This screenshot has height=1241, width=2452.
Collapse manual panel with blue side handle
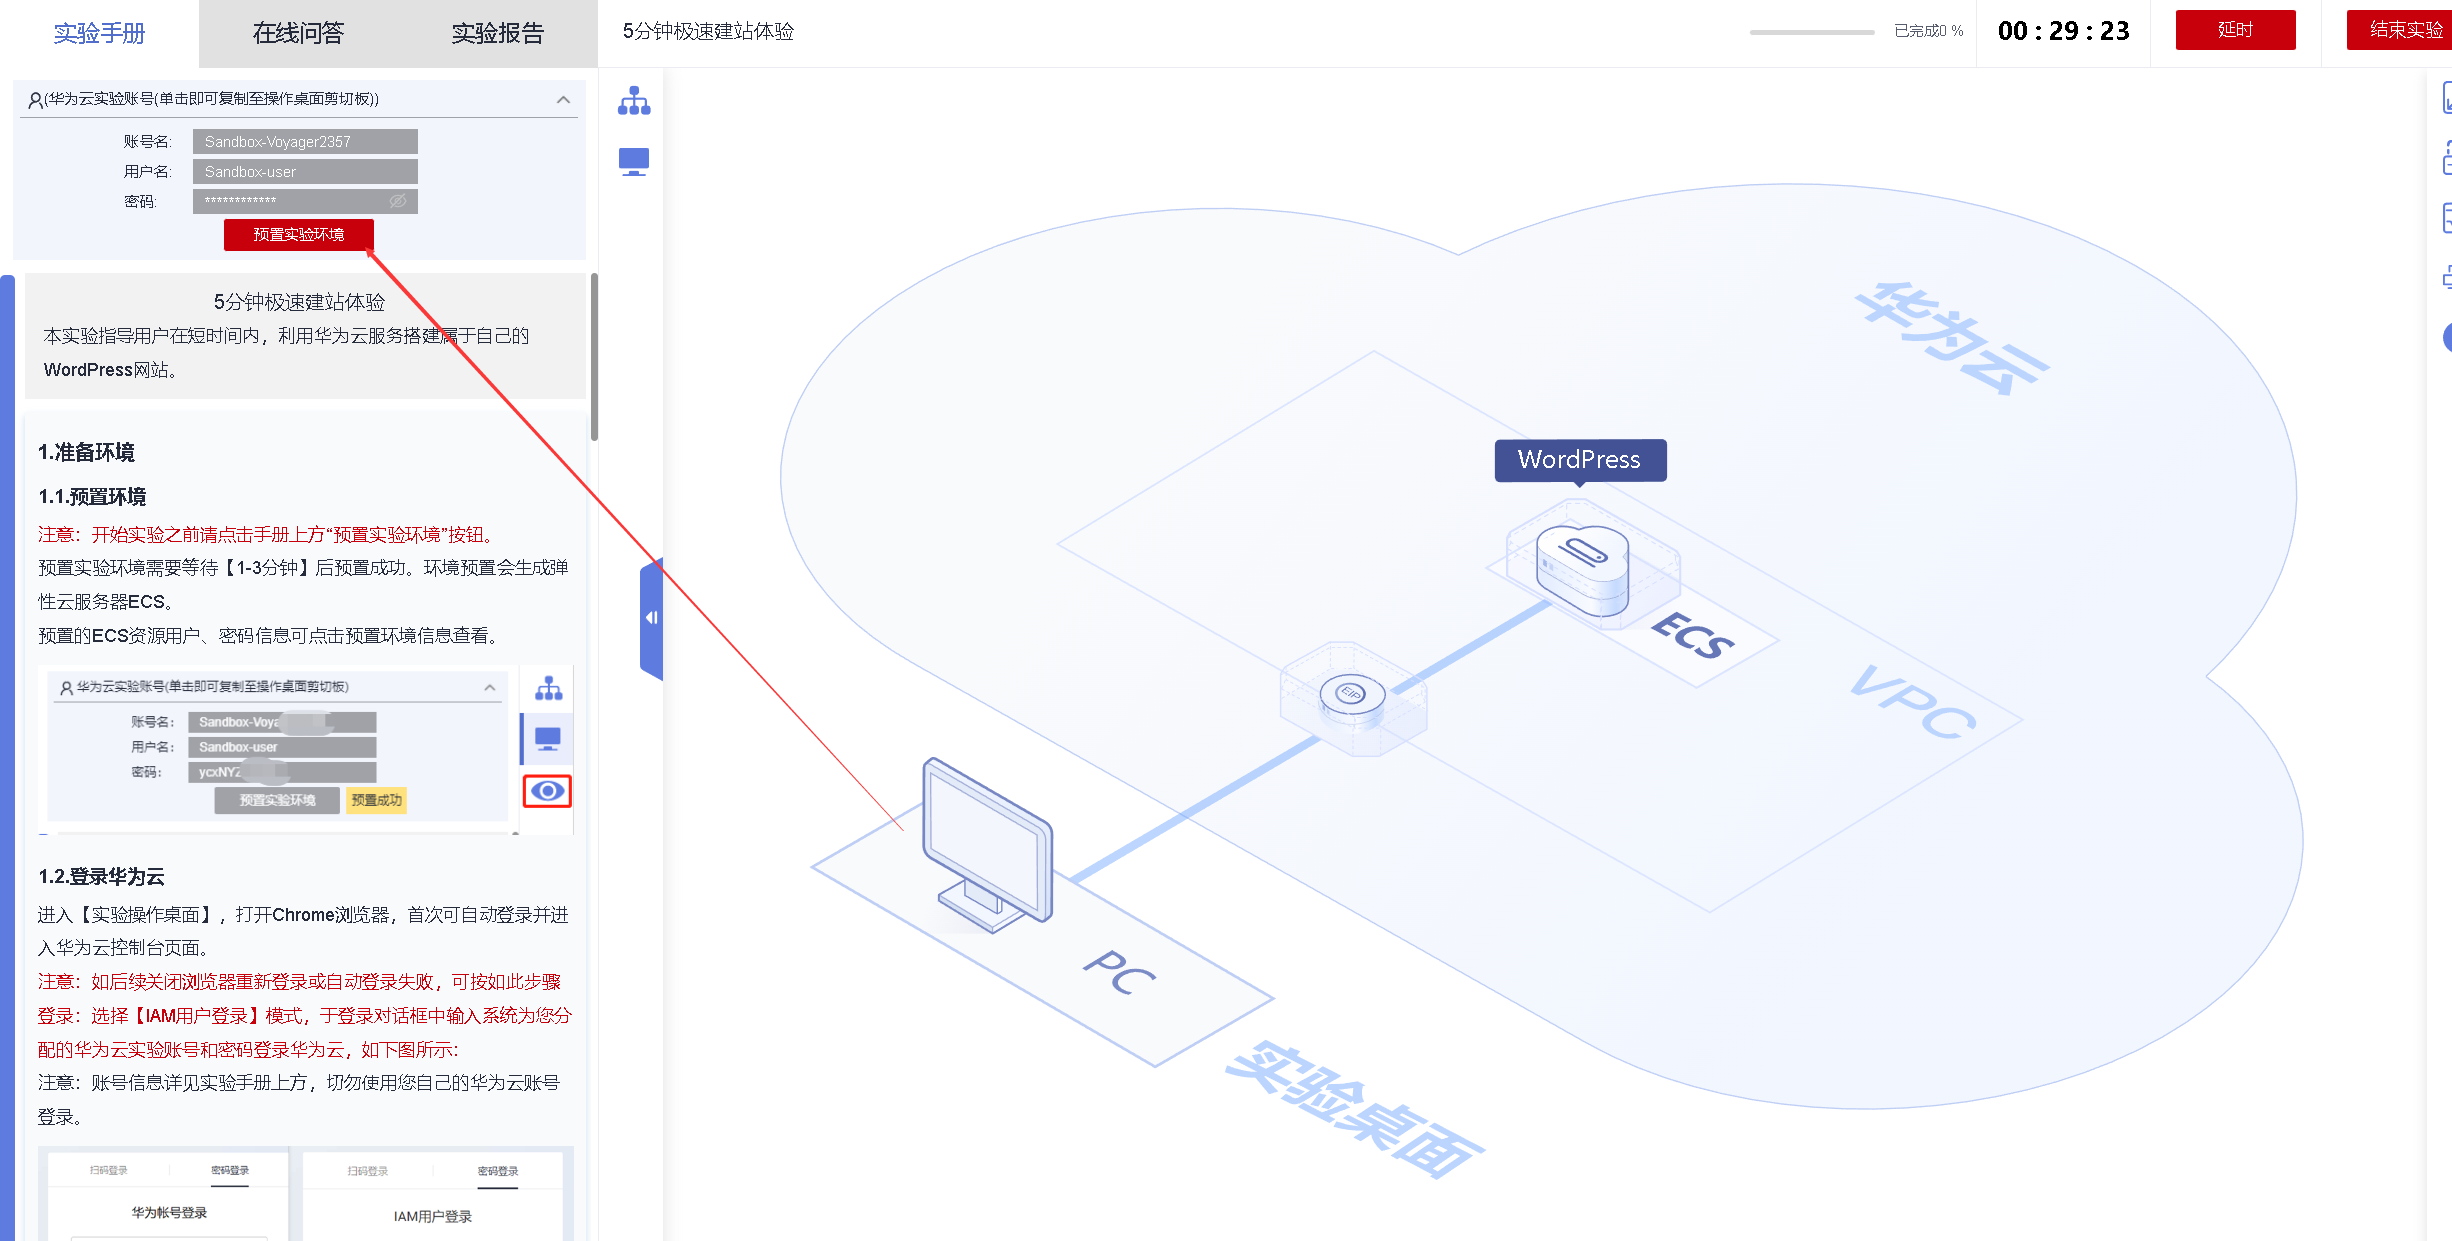[651, 618]
